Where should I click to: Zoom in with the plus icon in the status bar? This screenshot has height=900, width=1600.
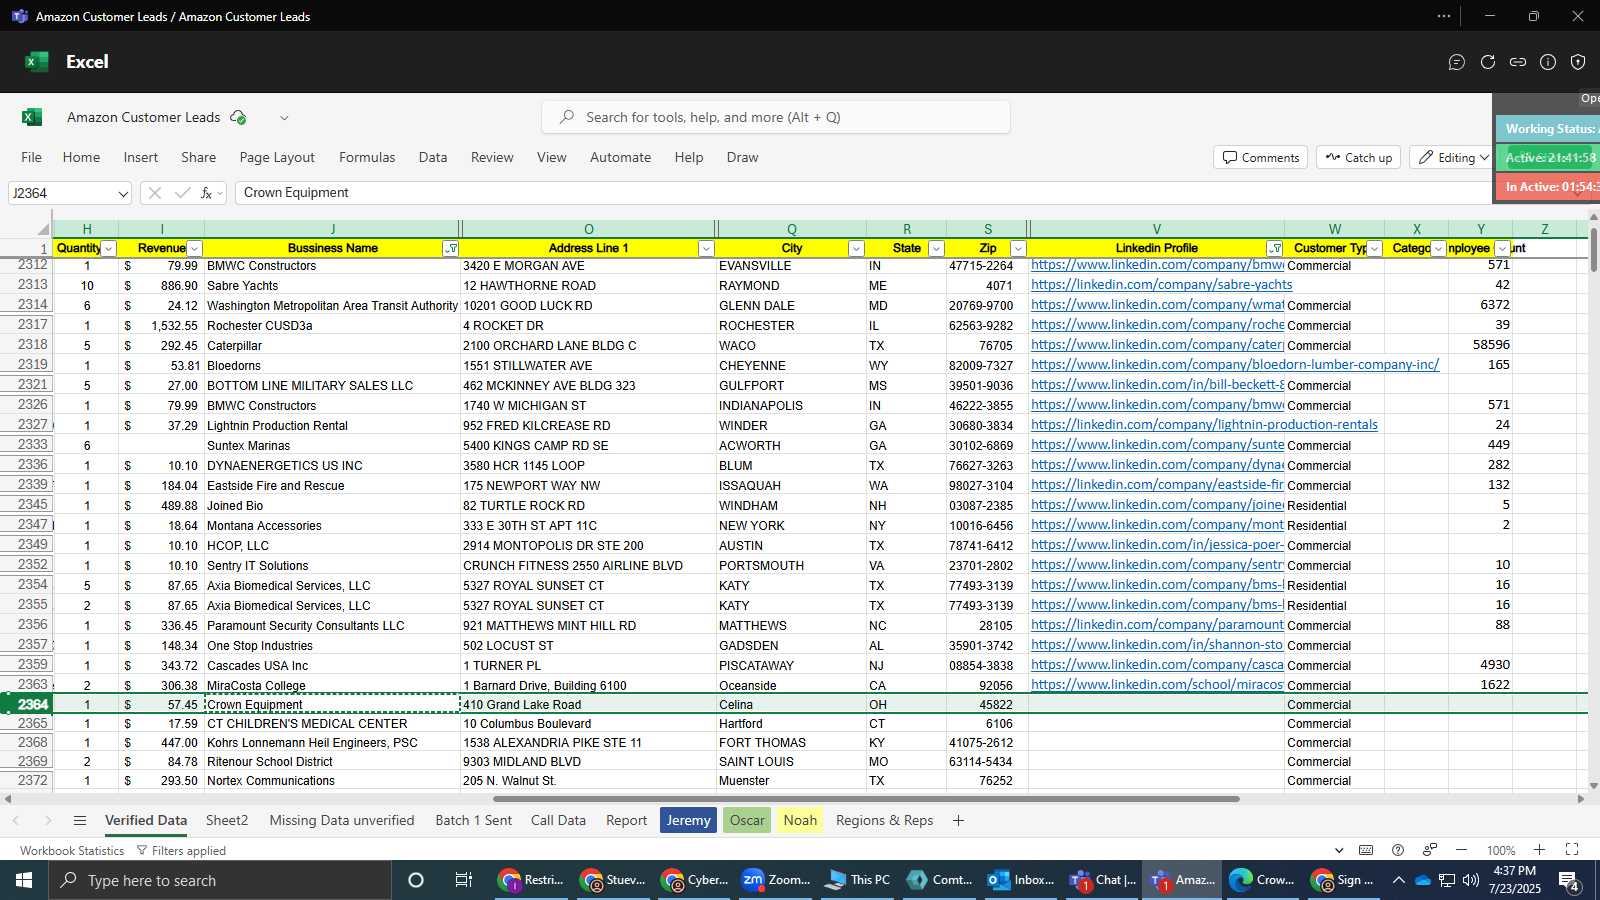click(1539, 850)
